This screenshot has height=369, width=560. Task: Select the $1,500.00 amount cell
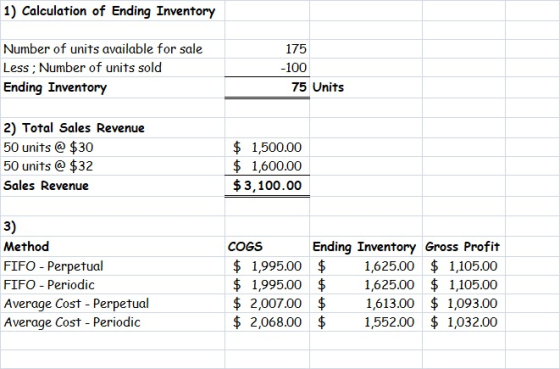tap(267, 147)
